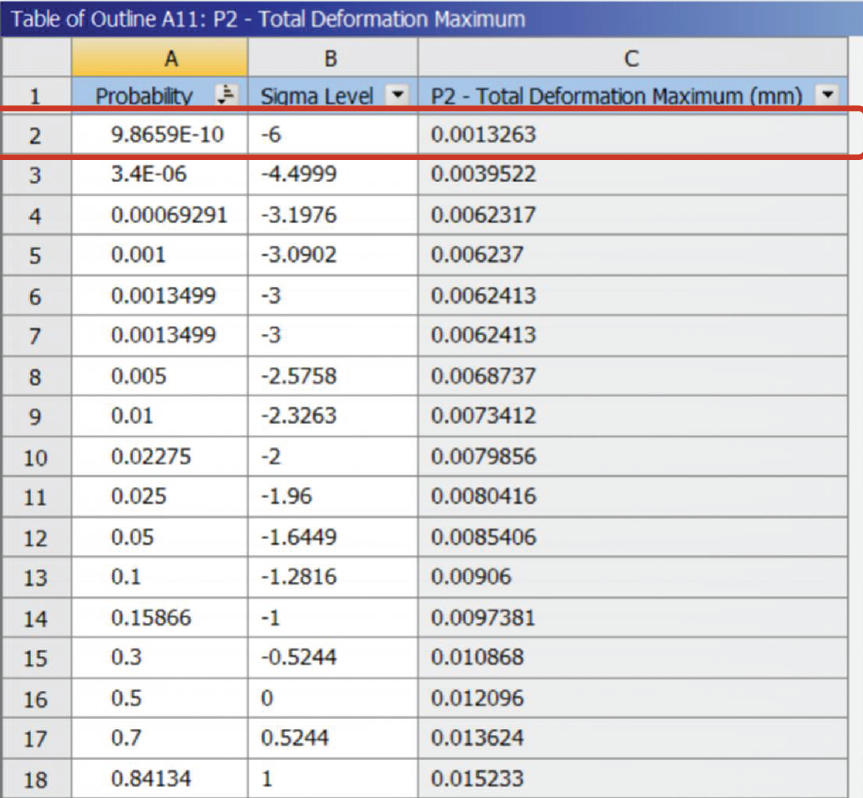Select sigma level cell -1.96
Viewport: 863px width, 798px height.
[x=333, y=496]
